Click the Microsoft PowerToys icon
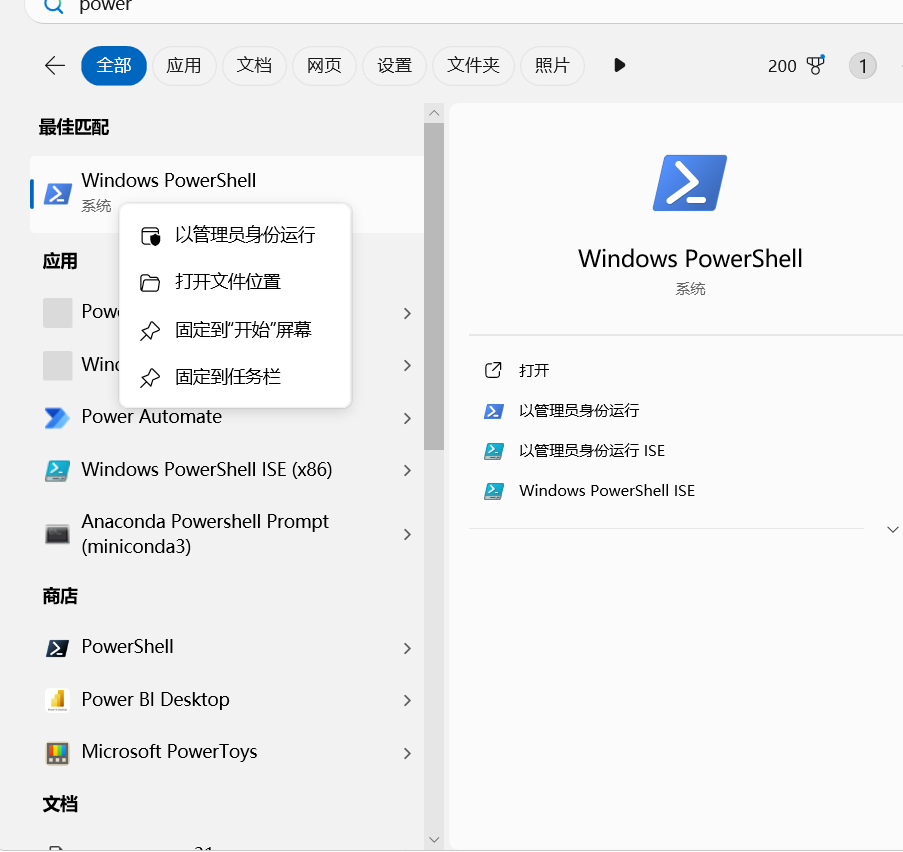The height and width of the screenshot is (852, 903). click(x=57, y=753)
